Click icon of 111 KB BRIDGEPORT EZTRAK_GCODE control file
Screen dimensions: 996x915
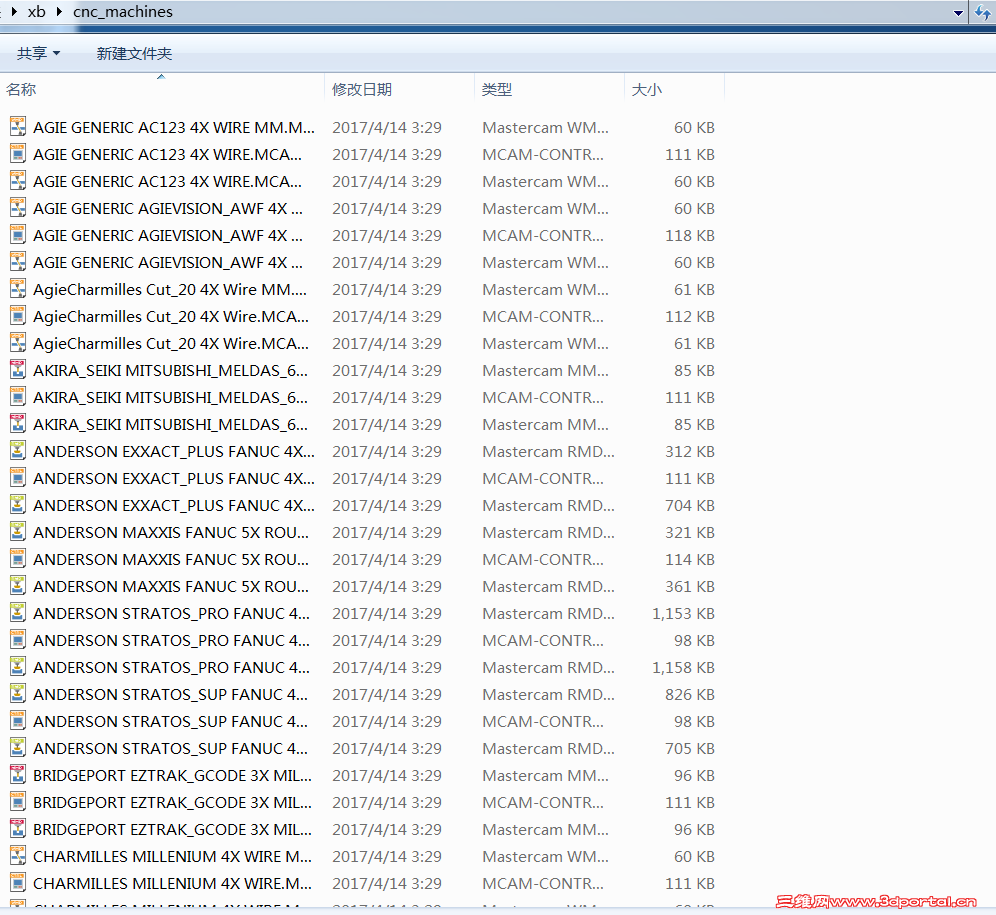coord(18,803)
